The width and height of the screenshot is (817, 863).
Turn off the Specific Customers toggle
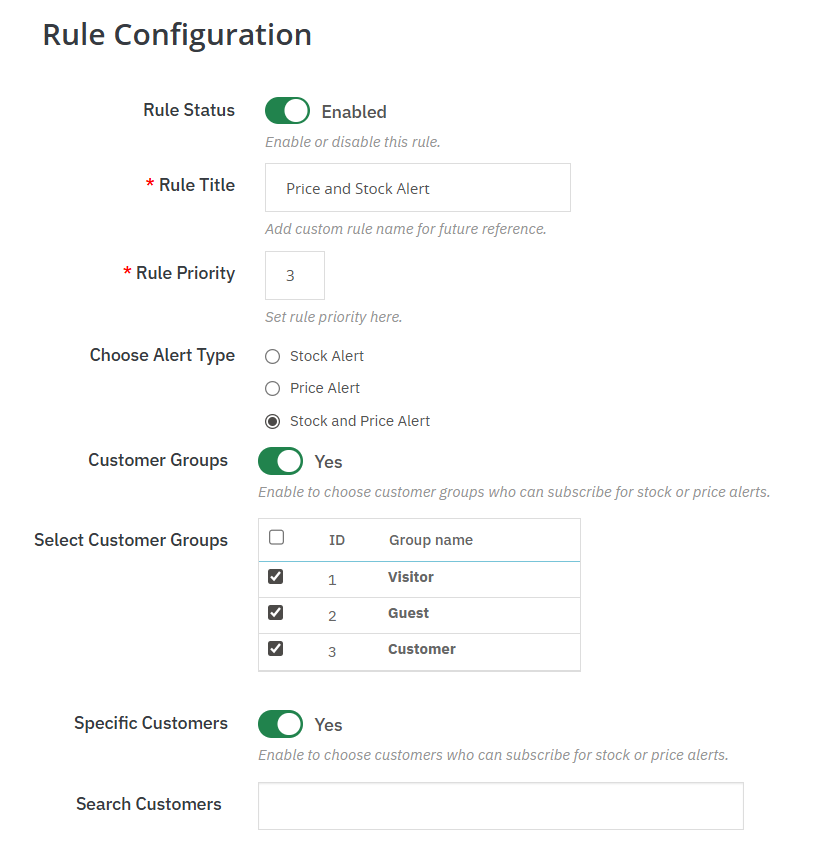[280, 724]
